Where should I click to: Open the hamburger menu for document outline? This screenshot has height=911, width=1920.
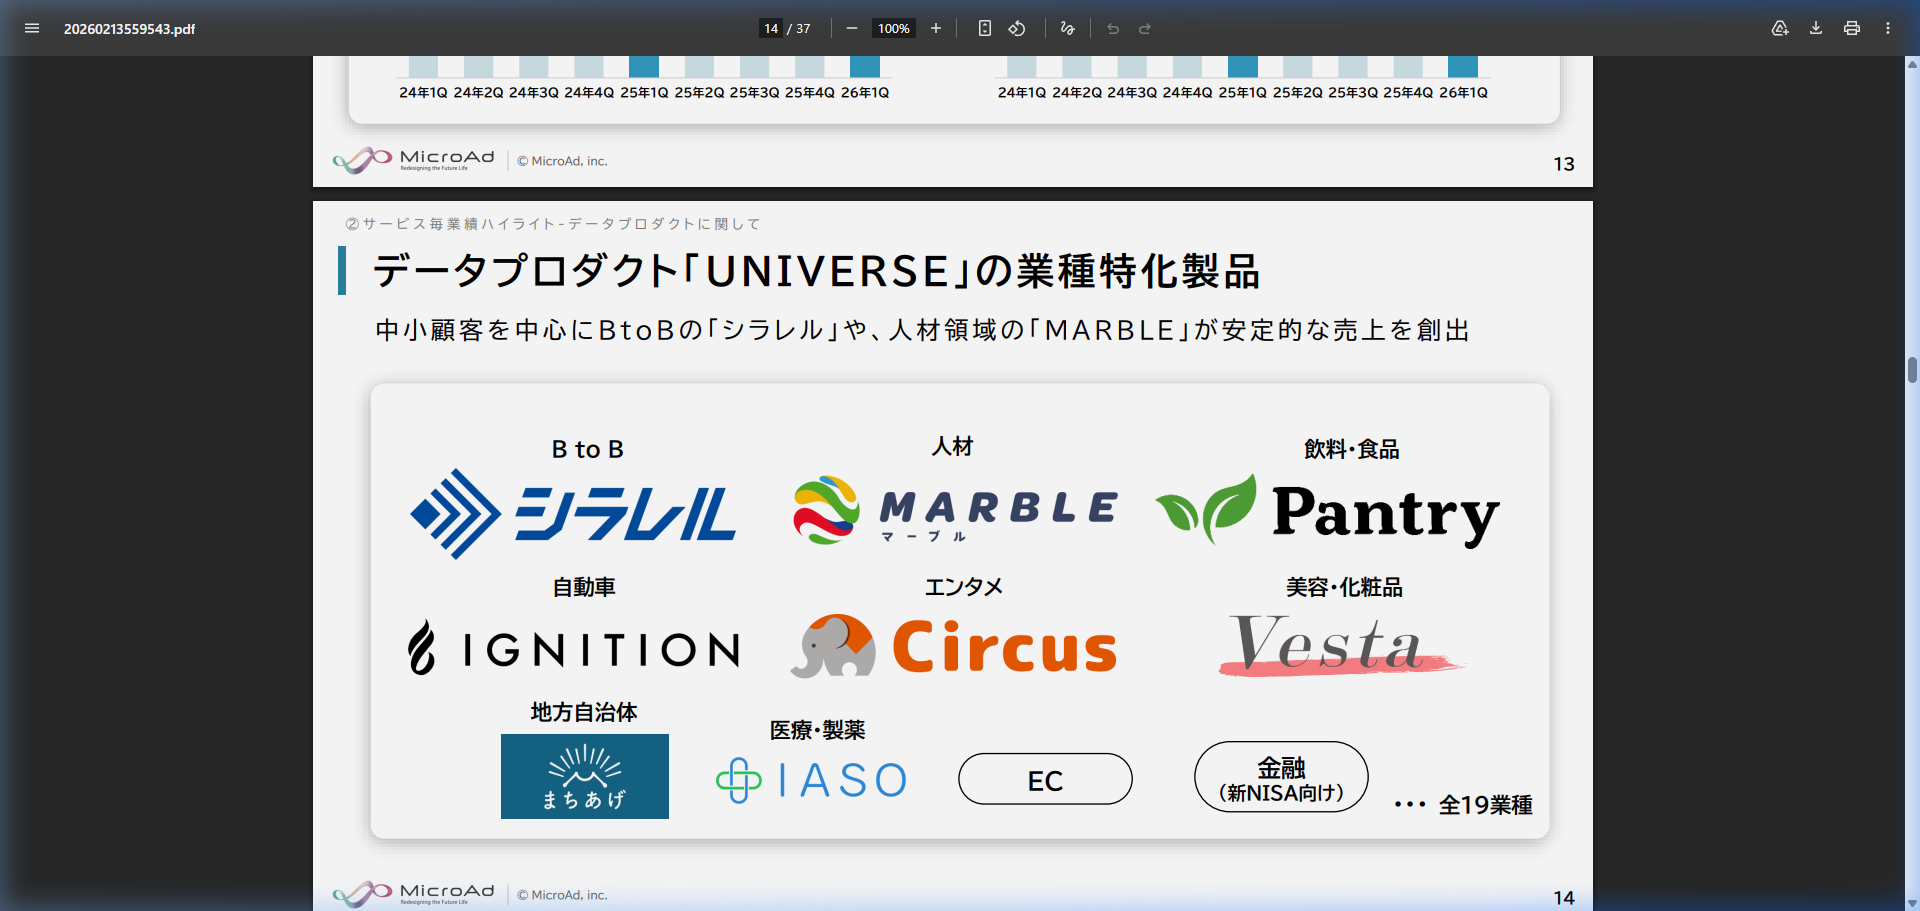32,28
